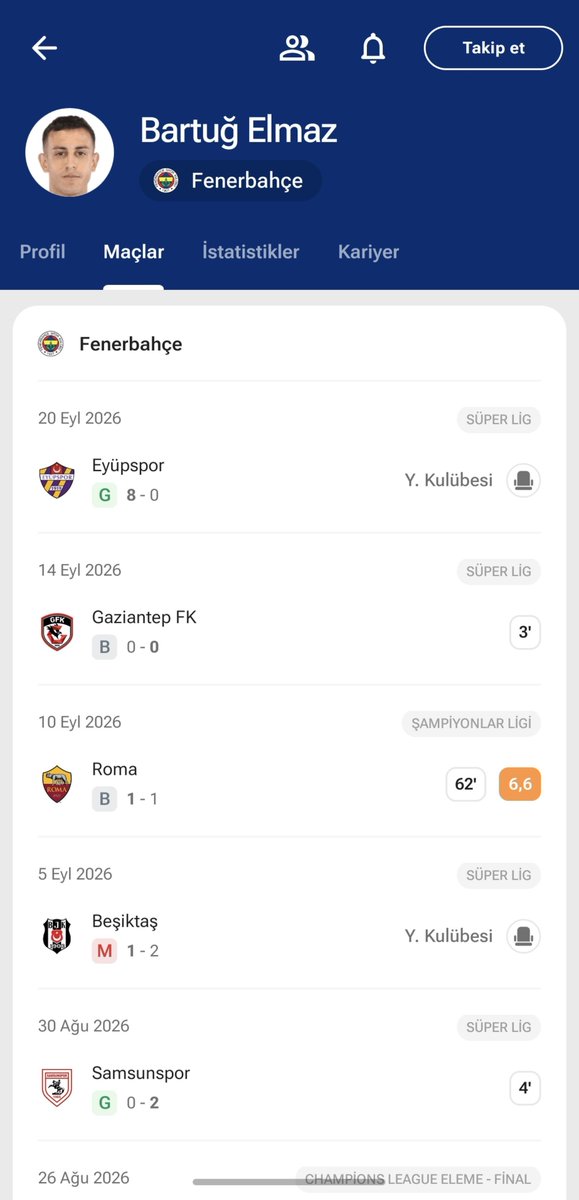This screenshot has width=579, height=1200.
Task: Tap the 6,6 rating badge for Roma match
Action: [x=520, y=784]
